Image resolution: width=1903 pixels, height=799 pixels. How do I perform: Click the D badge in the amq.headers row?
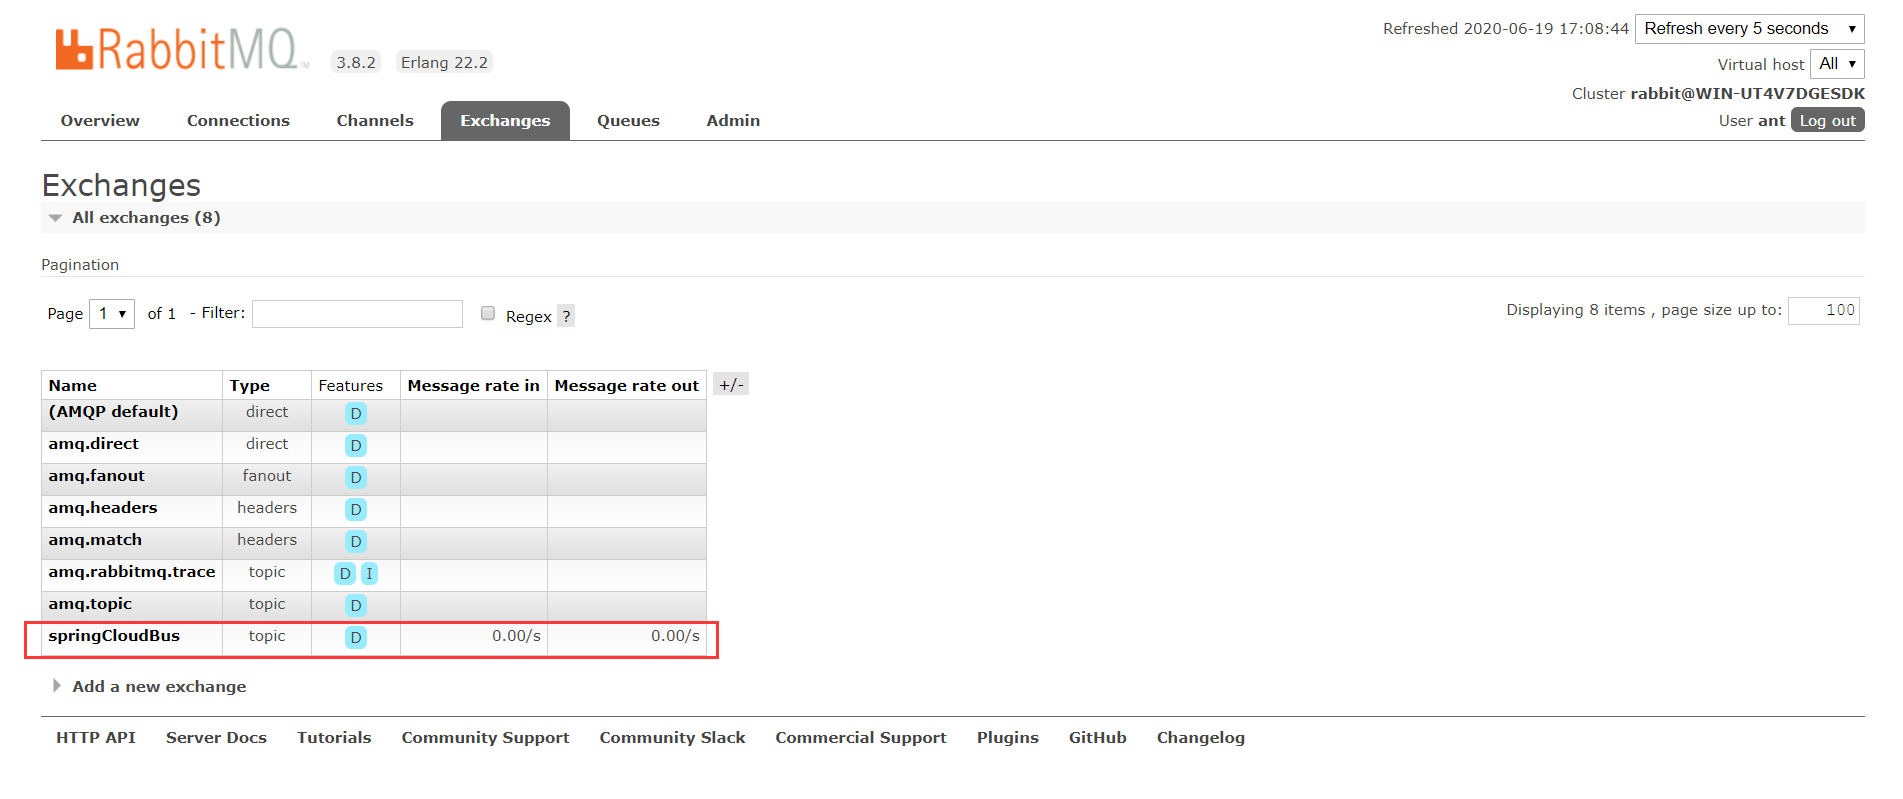356,509
